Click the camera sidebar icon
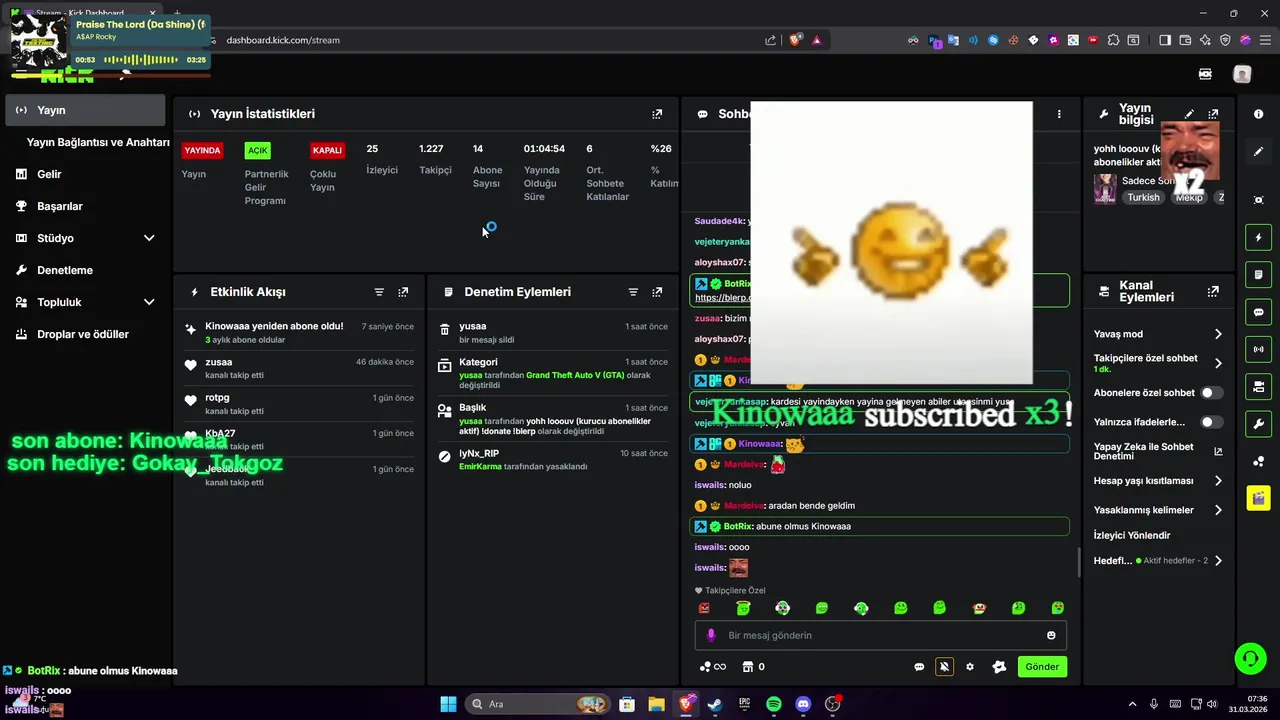The width and height of the screenshot is (1280, 720). pos(1258,386)
